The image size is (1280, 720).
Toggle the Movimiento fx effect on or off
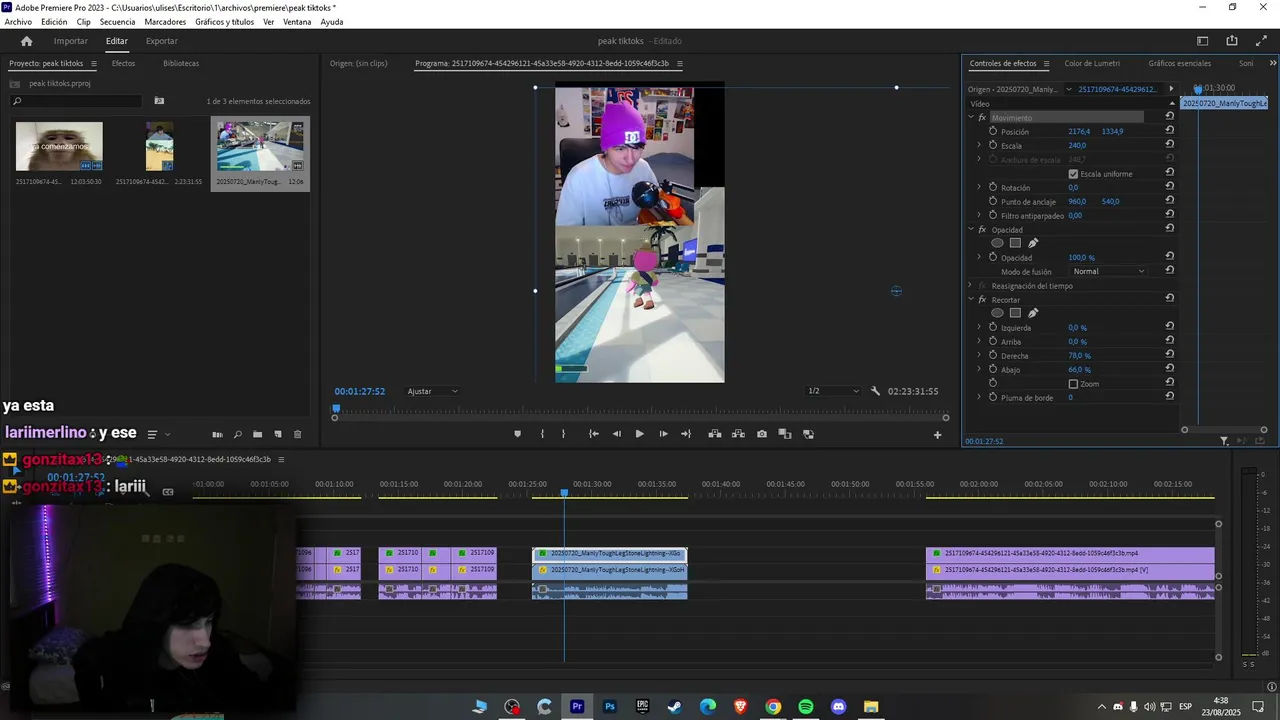982,117
